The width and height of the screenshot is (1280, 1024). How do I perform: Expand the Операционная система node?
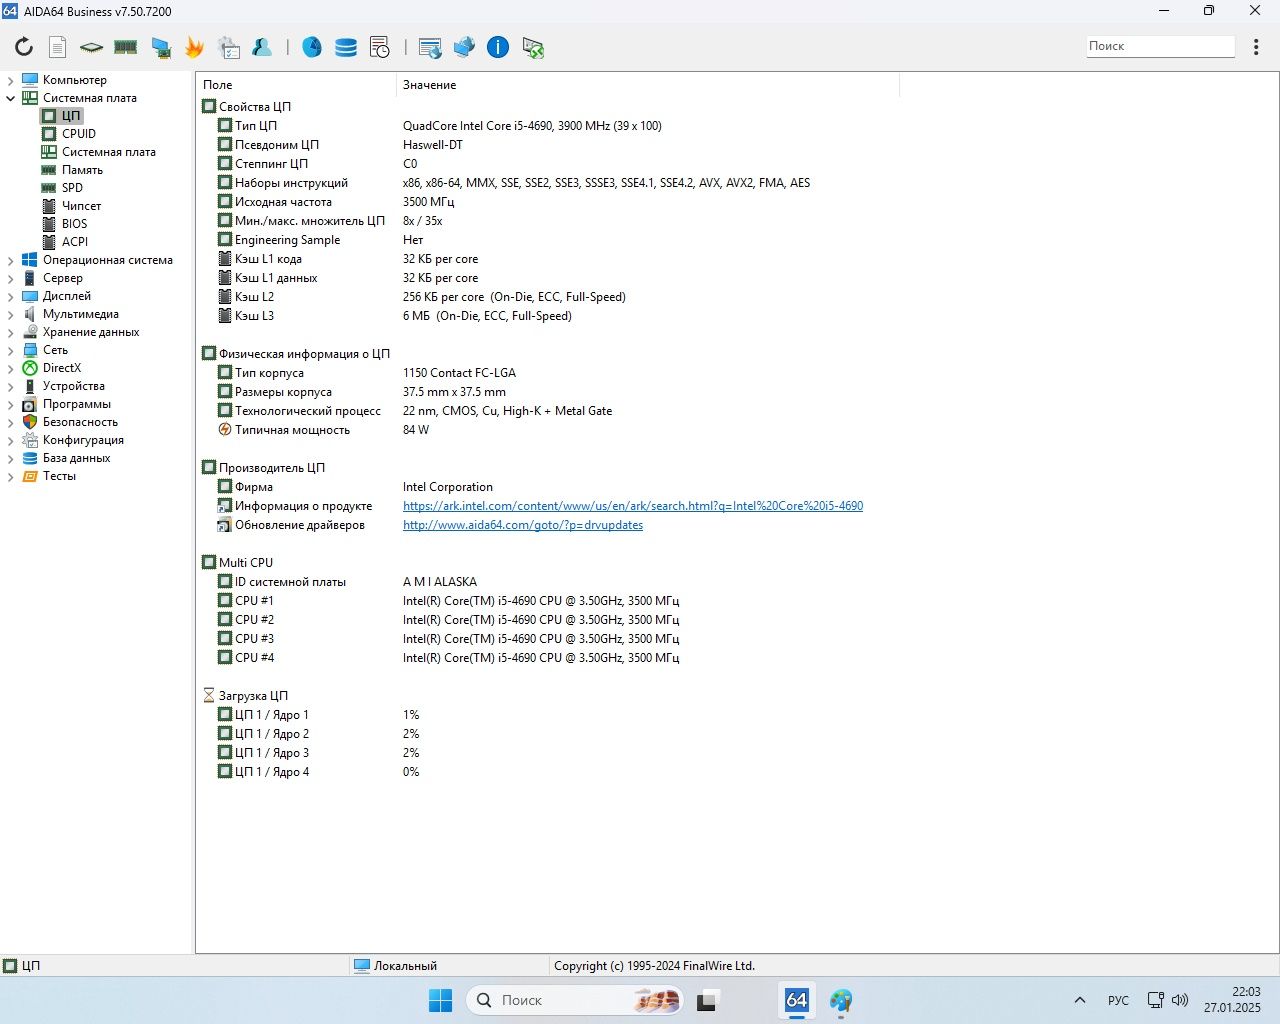click(x=11, y=260)
